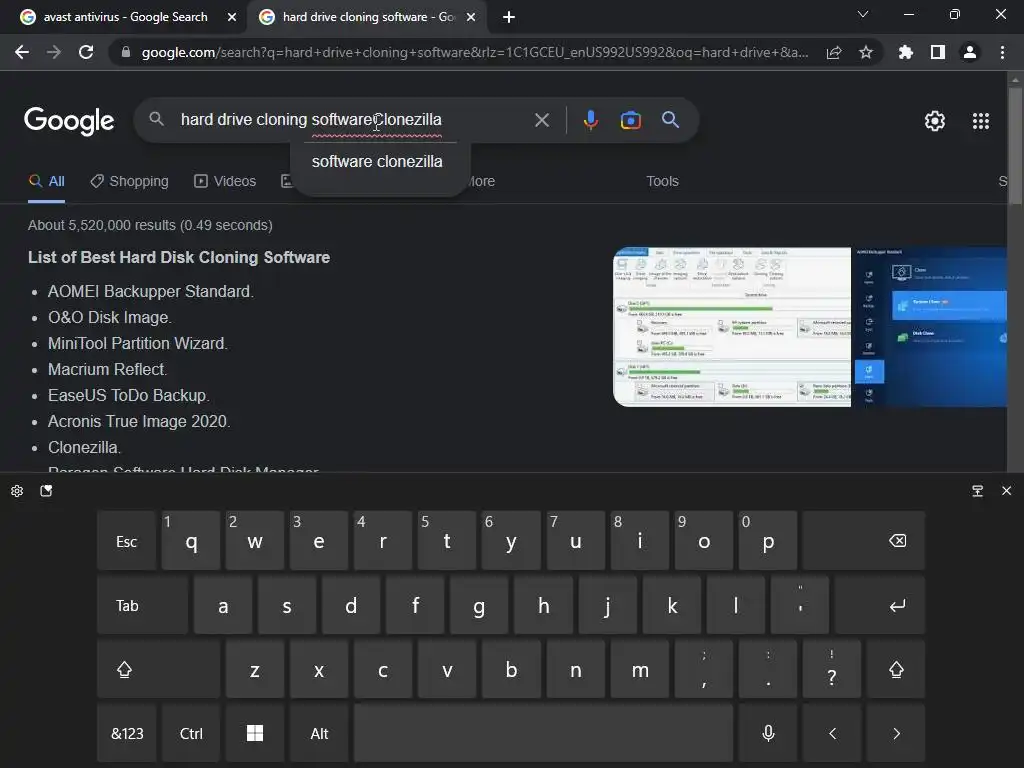Tap the space bar
Screen dimensions: 1024x768
pyautogui.click(x=543, y=734)
